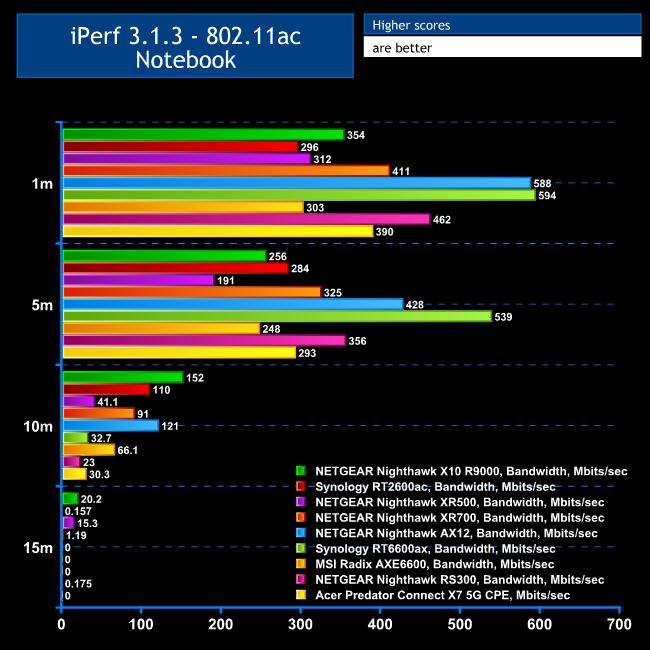
Task: Click the purple Nighthawk XR500 legend swatch
Action: (301, 502)
